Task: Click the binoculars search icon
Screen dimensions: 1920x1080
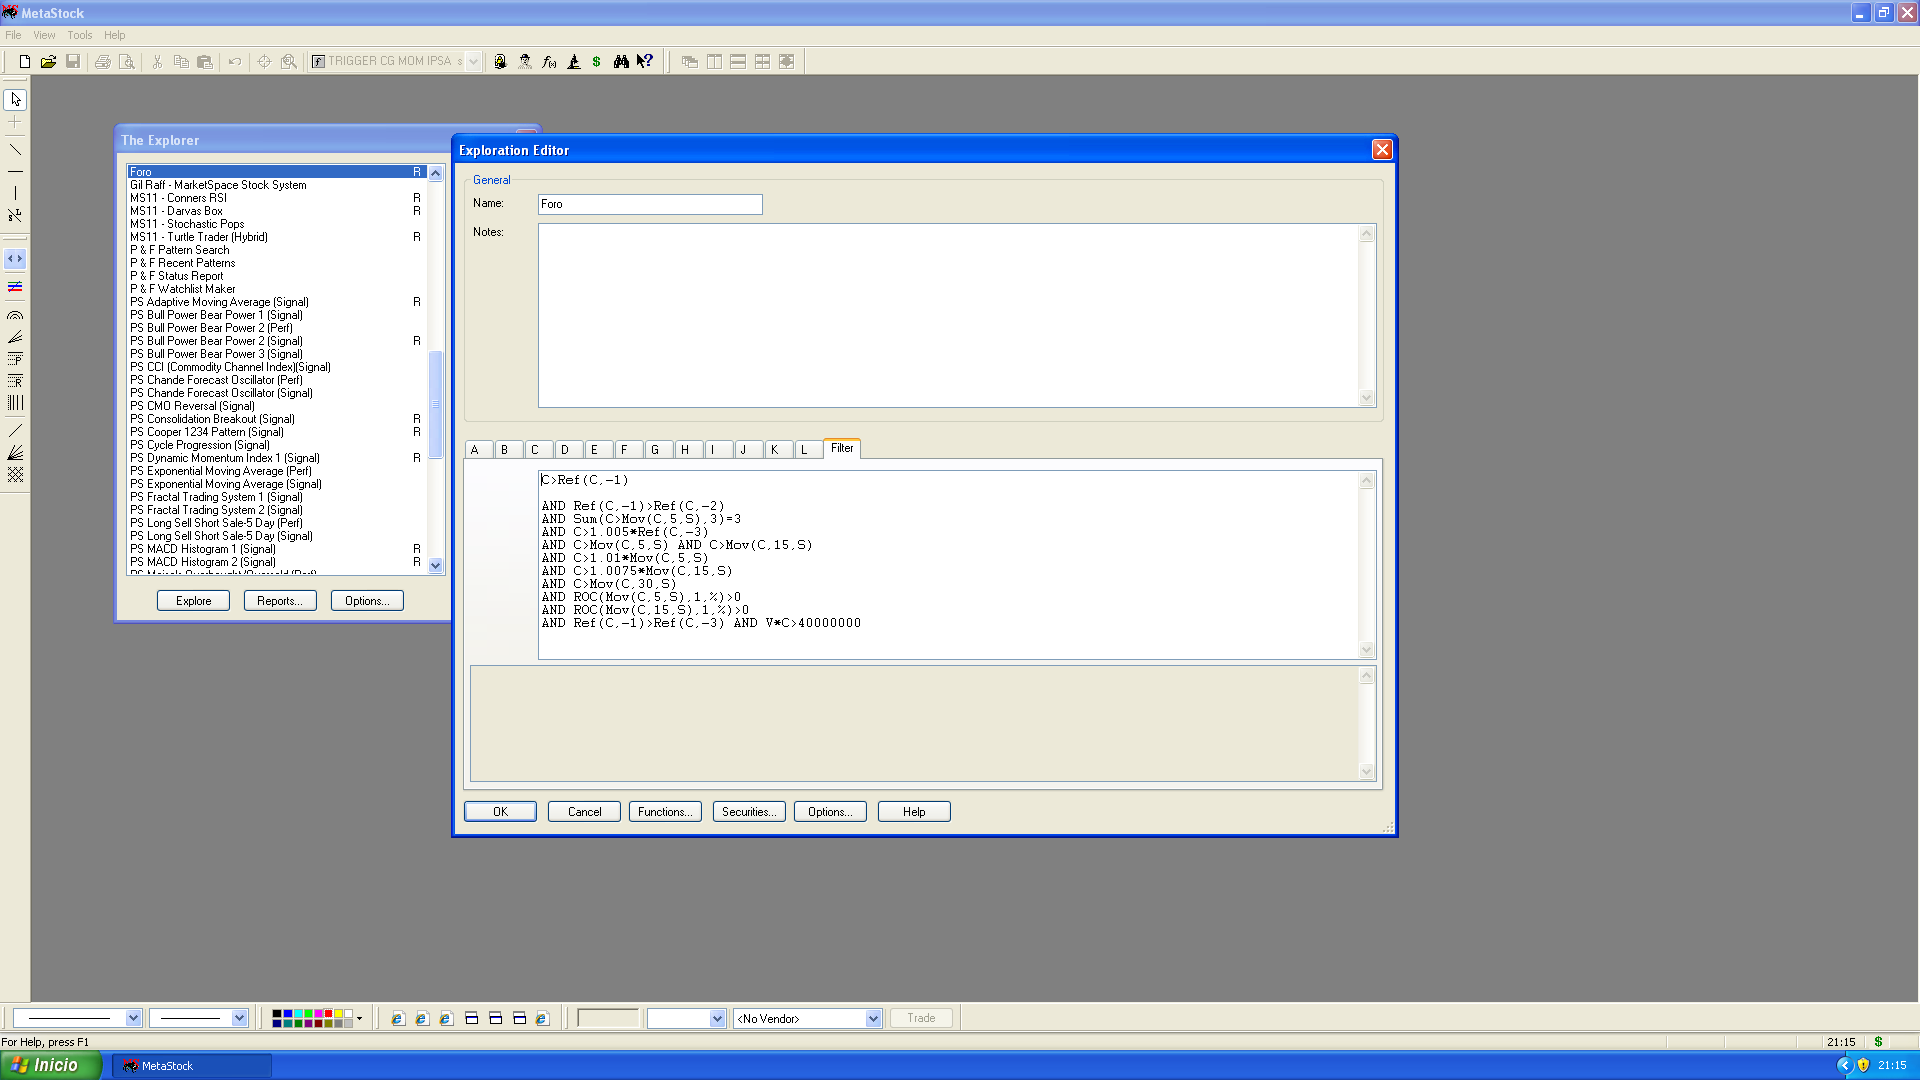Action: (621, 62)
